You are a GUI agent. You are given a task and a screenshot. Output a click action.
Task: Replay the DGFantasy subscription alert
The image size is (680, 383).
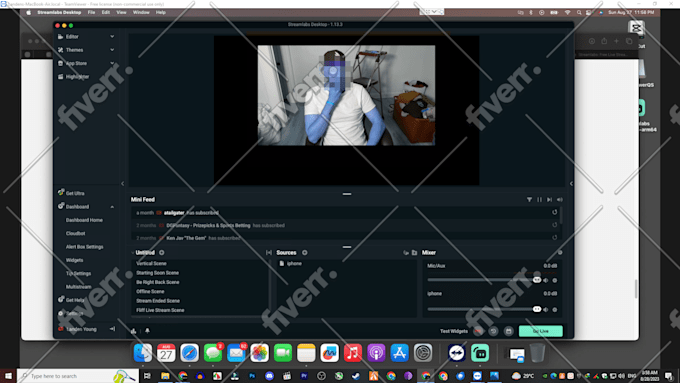555,225
